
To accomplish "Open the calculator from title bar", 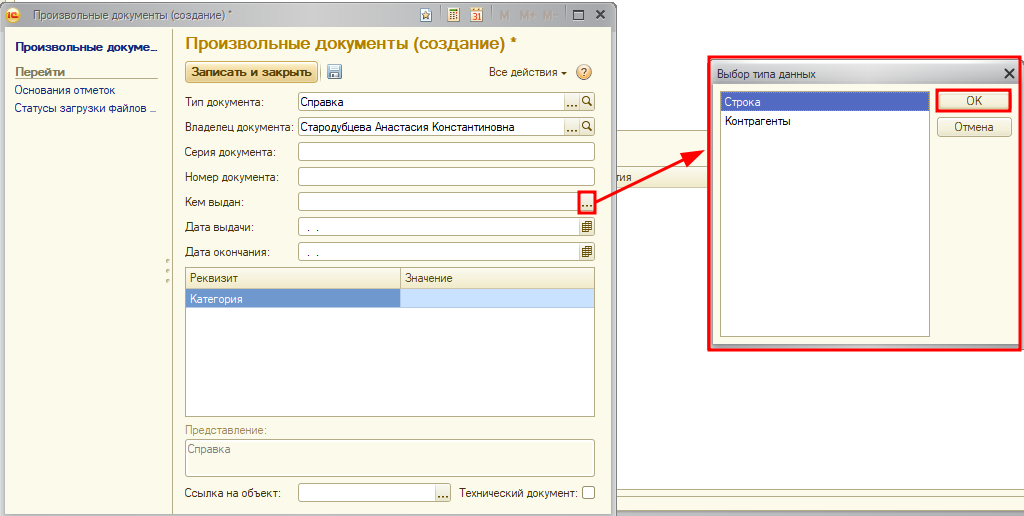I will (453, 15).
